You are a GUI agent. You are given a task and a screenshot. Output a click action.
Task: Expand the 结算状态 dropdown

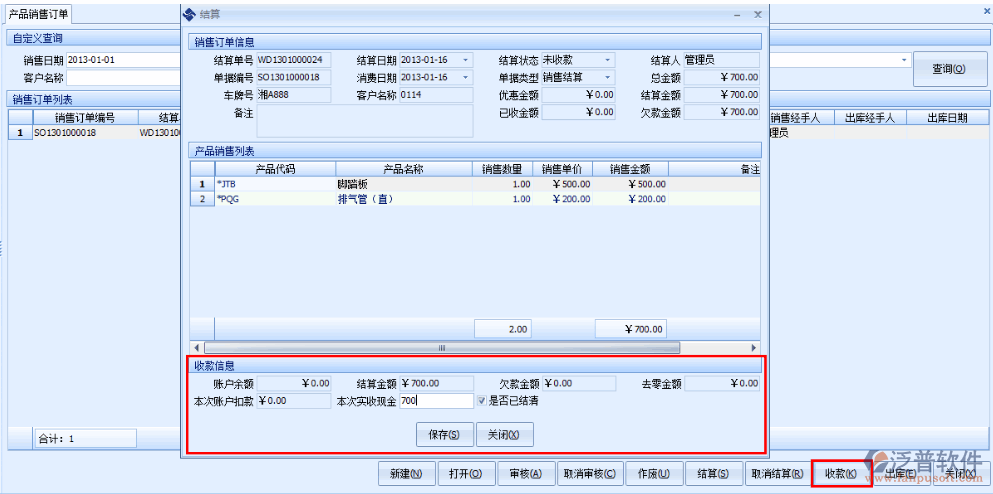pos(607,61)
